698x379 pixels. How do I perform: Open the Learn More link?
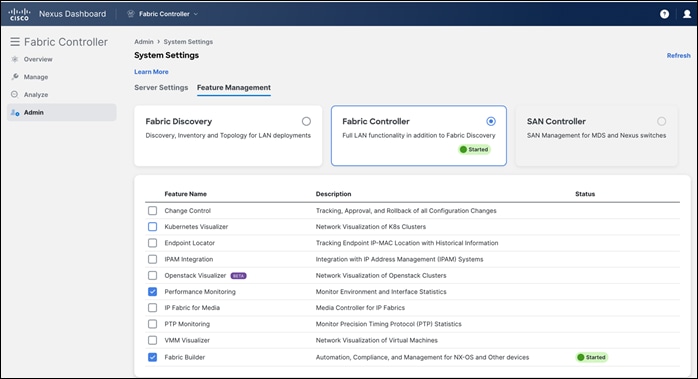point(151,72)
